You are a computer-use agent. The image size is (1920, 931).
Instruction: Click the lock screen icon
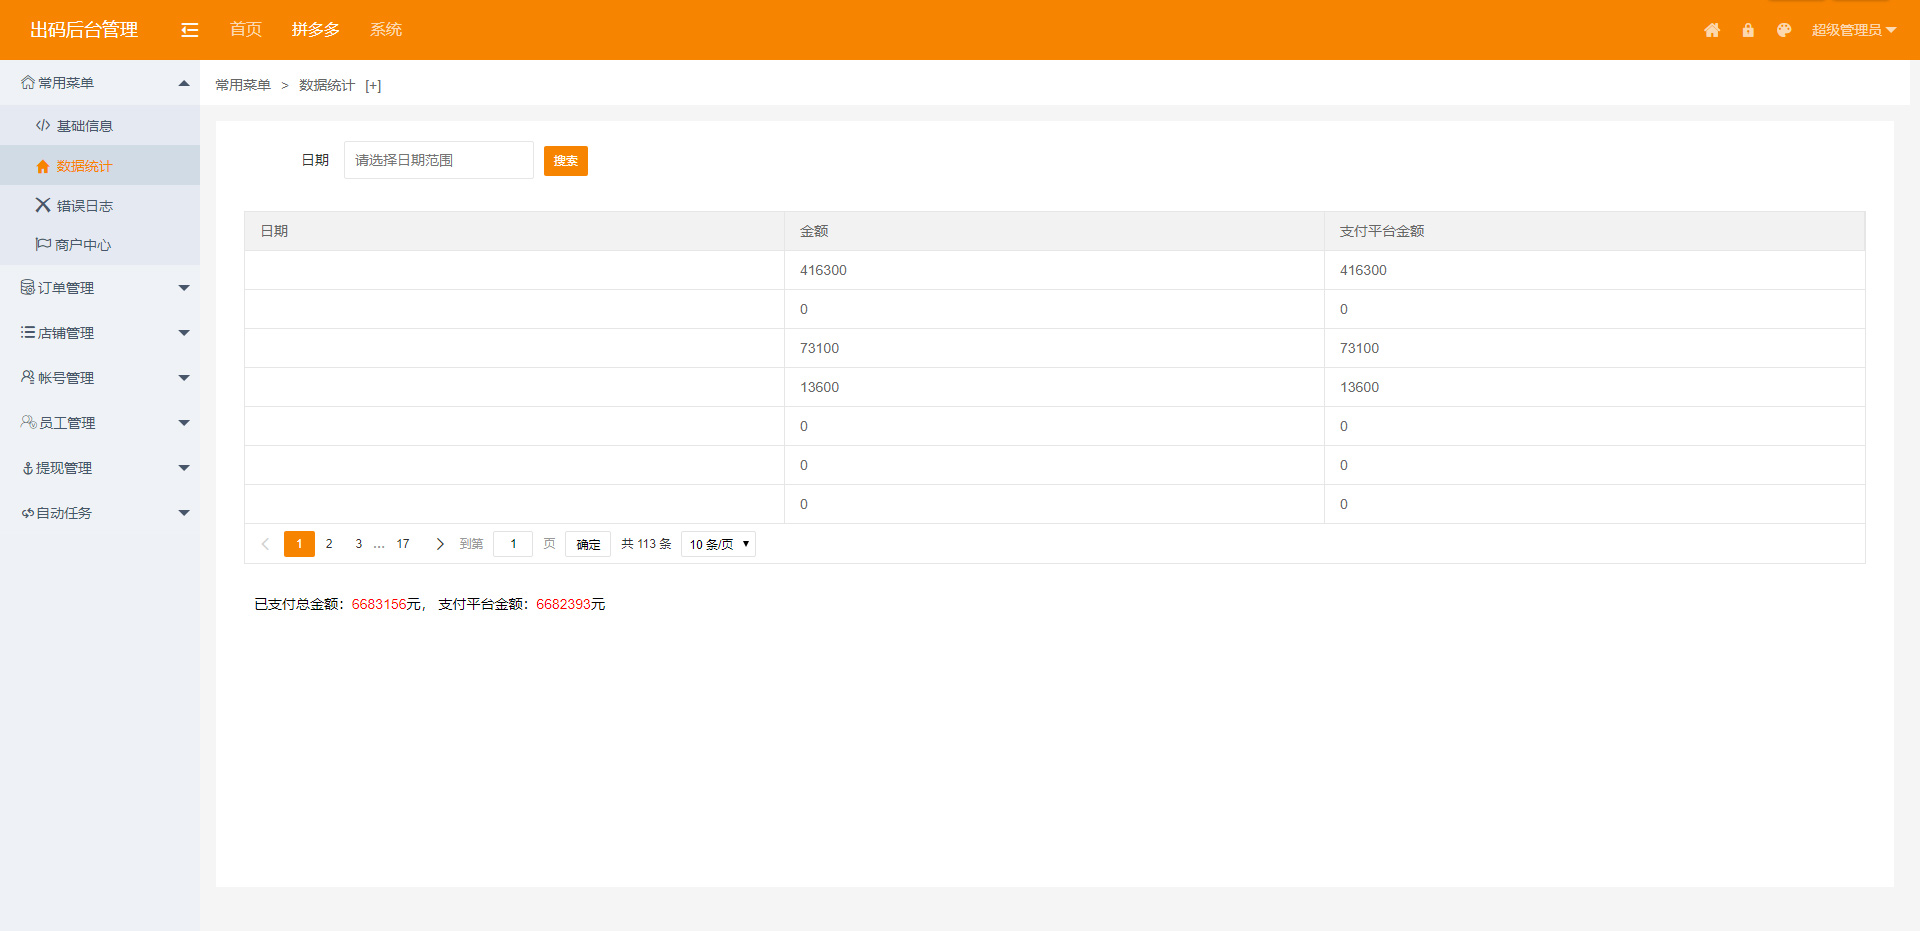[x=1748, y=30]
